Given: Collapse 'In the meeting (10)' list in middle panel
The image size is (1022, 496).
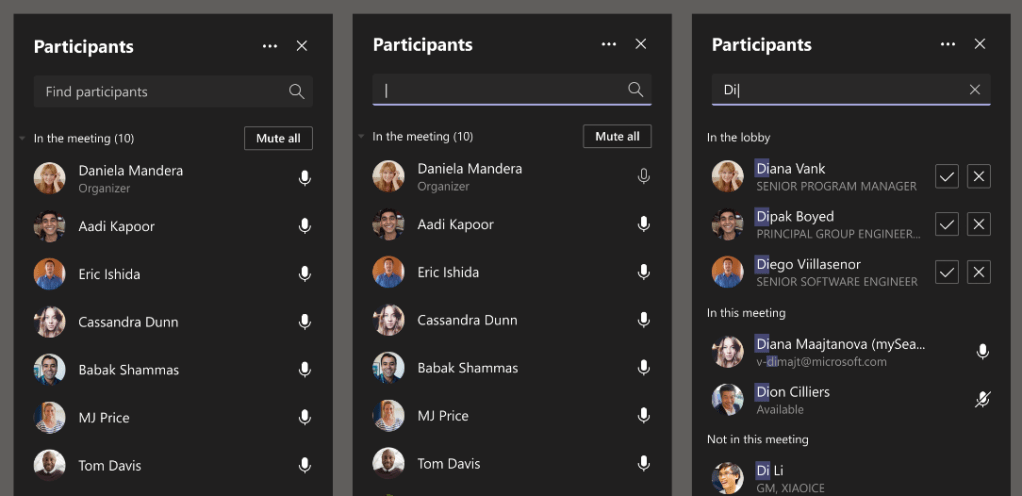Looking at the screenshot, I should tap(362, 137).
